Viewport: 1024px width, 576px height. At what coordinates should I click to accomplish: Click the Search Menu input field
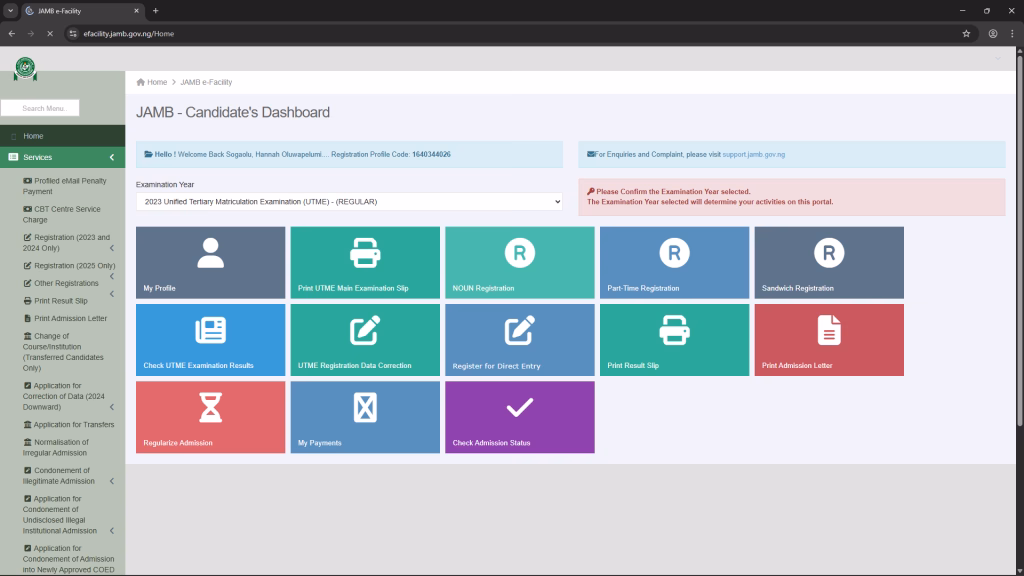tap(40, 108)
